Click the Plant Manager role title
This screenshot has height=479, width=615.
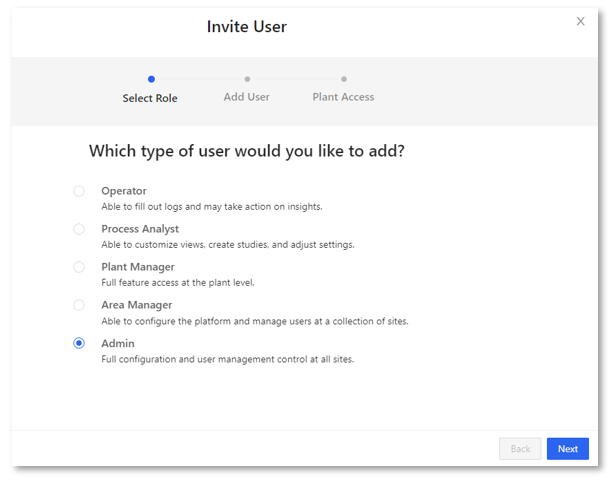pyautogui.click(x=138, y=267)
